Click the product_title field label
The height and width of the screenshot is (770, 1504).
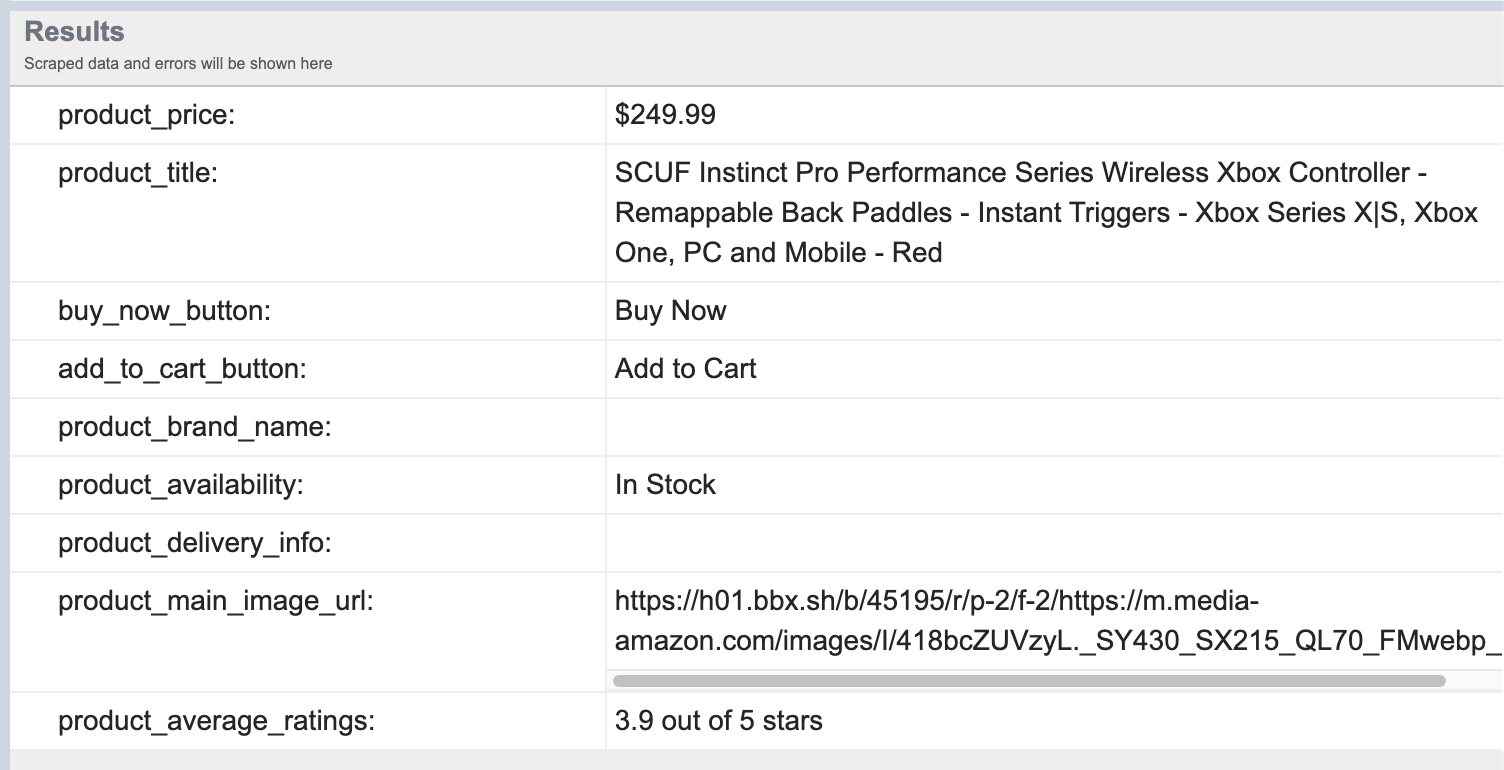[x=137, y=173]
